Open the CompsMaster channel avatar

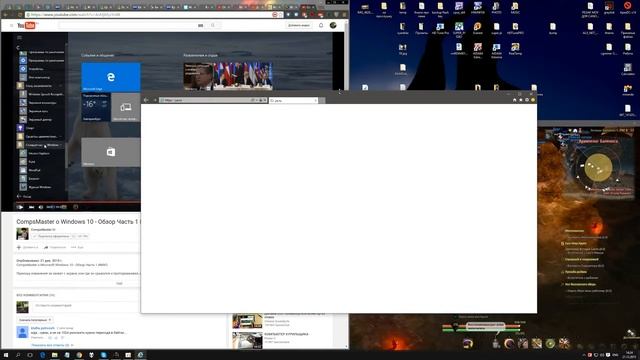tap(22, 234)
